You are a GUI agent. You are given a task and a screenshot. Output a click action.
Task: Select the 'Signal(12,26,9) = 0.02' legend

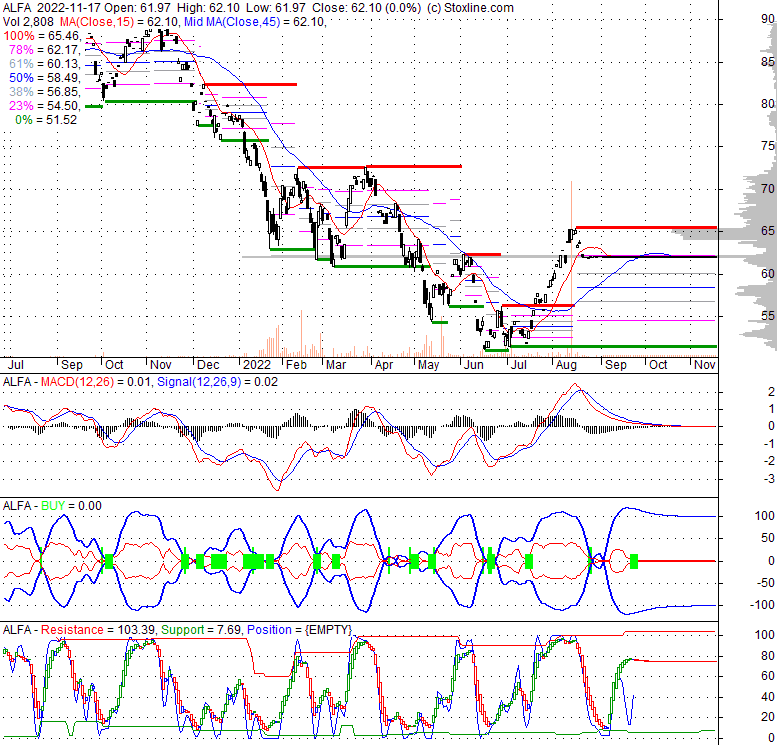(217, 382)
